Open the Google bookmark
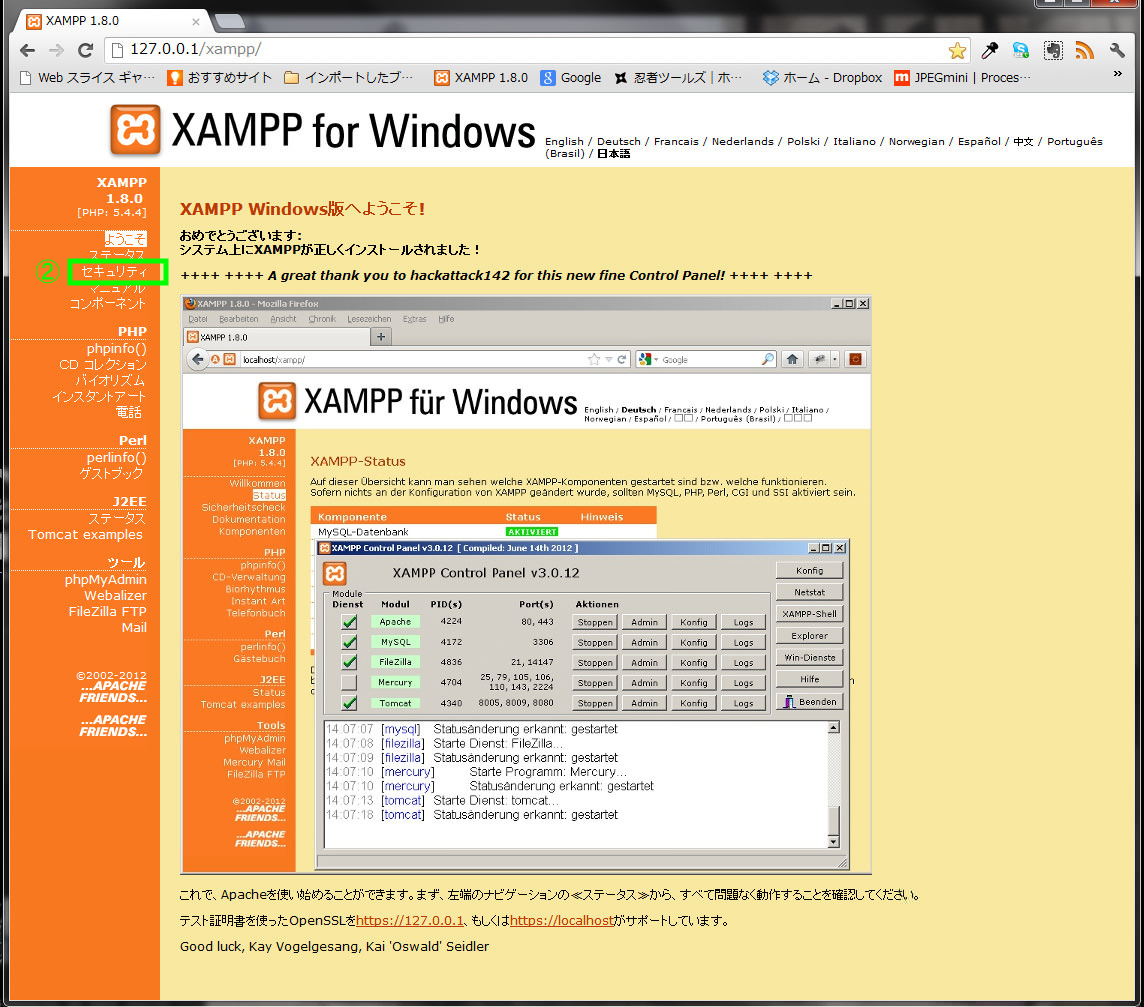Image resolution: width=1144 pixels, height=1007 pixels. click(571, 77)
